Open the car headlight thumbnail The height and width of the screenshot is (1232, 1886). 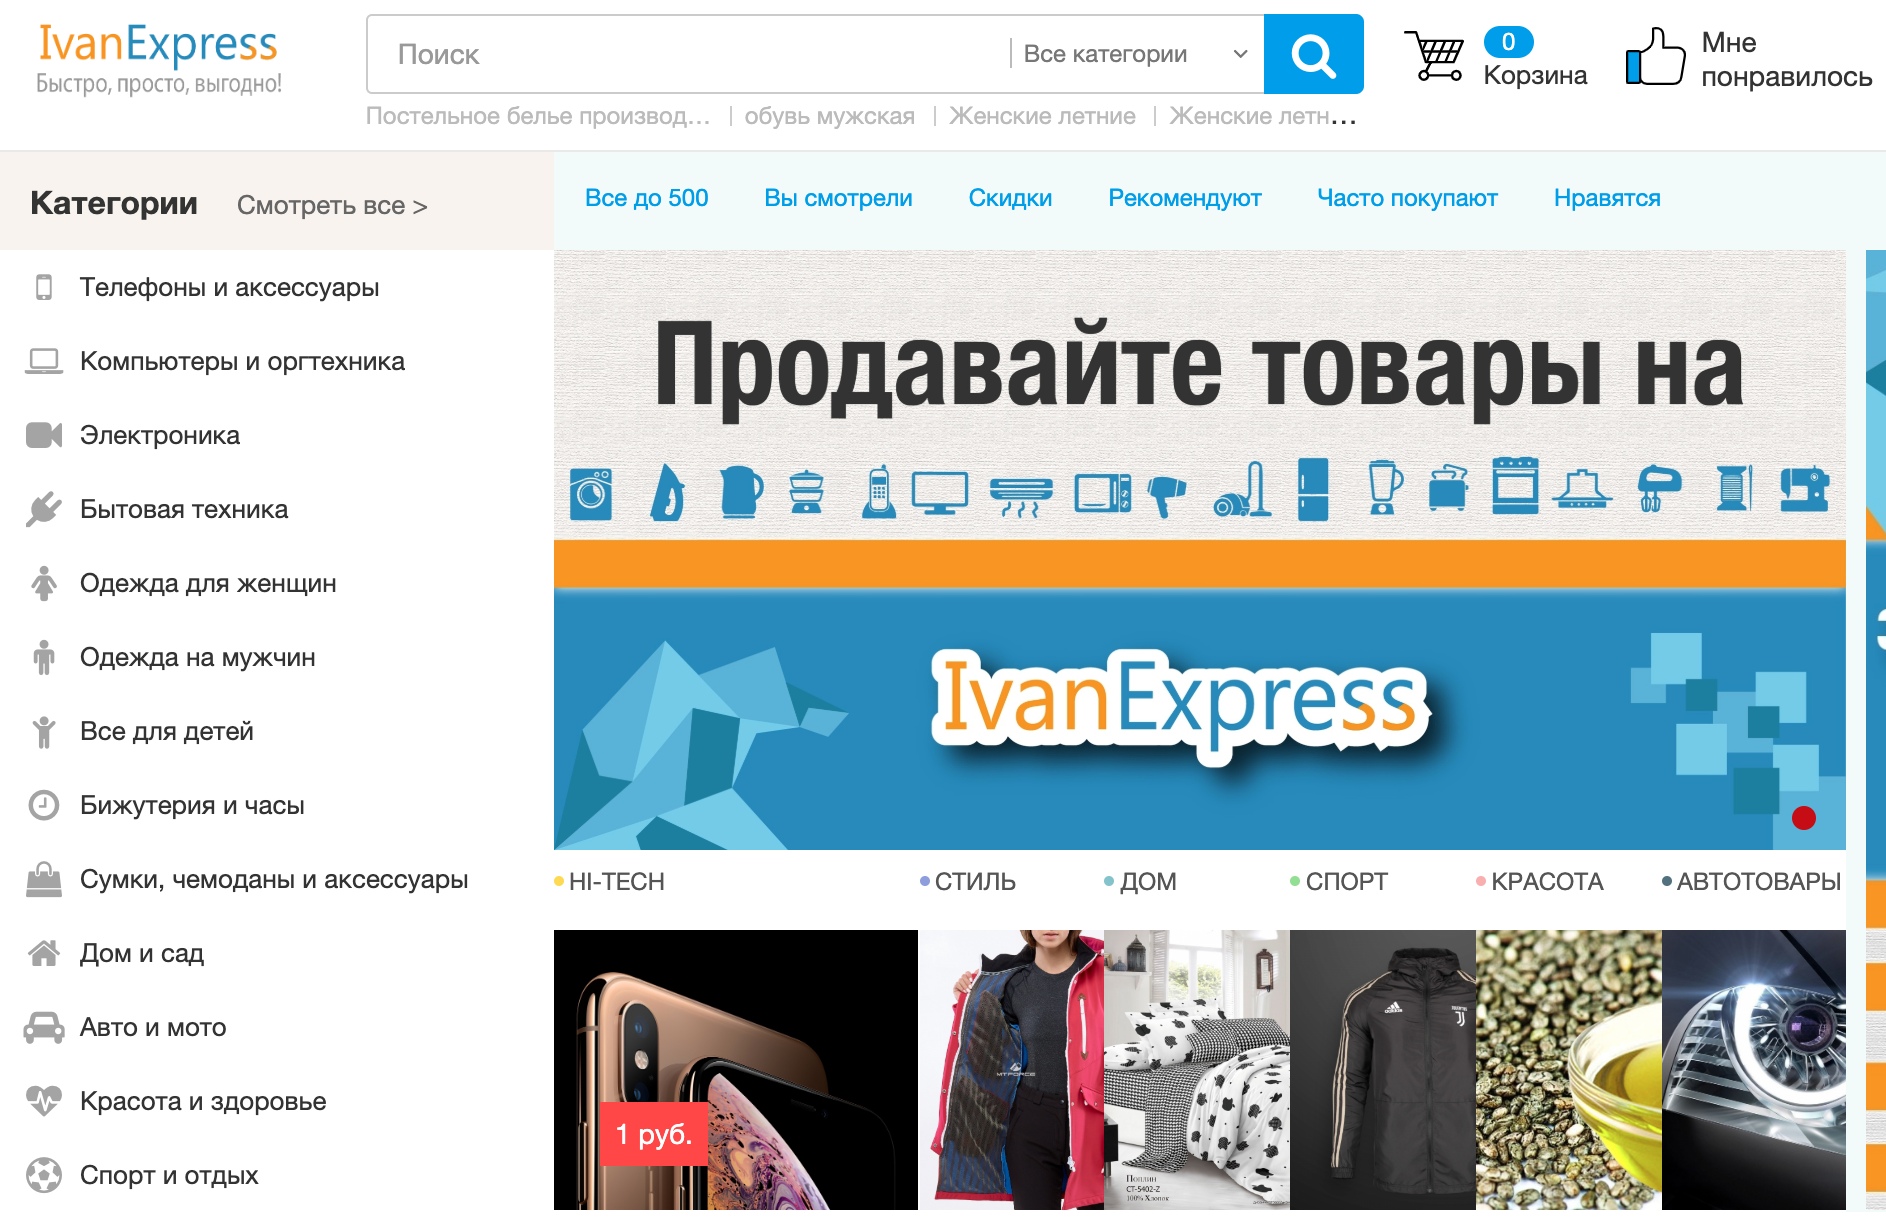1754,1070
